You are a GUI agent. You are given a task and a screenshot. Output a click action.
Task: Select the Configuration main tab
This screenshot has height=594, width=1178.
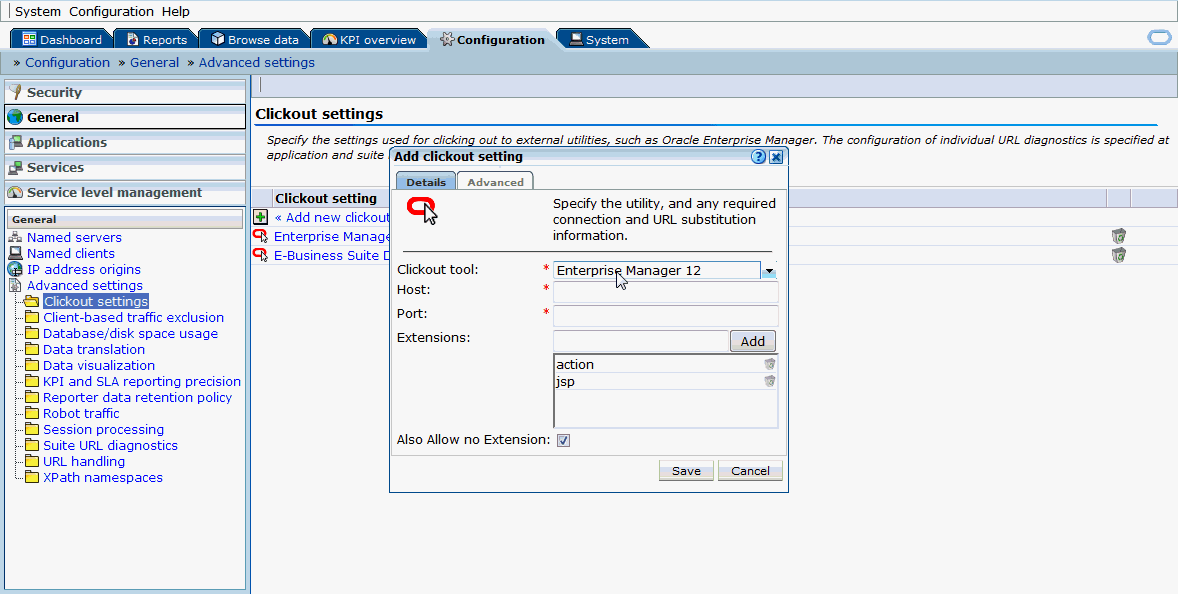(492, 40)
